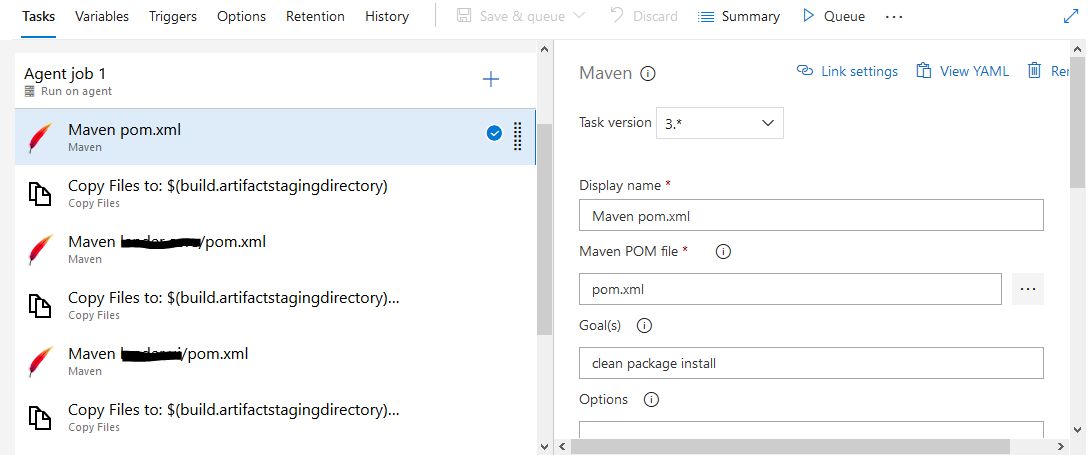Click the Link settings link

pyautogui.click(x=848, y=71)
